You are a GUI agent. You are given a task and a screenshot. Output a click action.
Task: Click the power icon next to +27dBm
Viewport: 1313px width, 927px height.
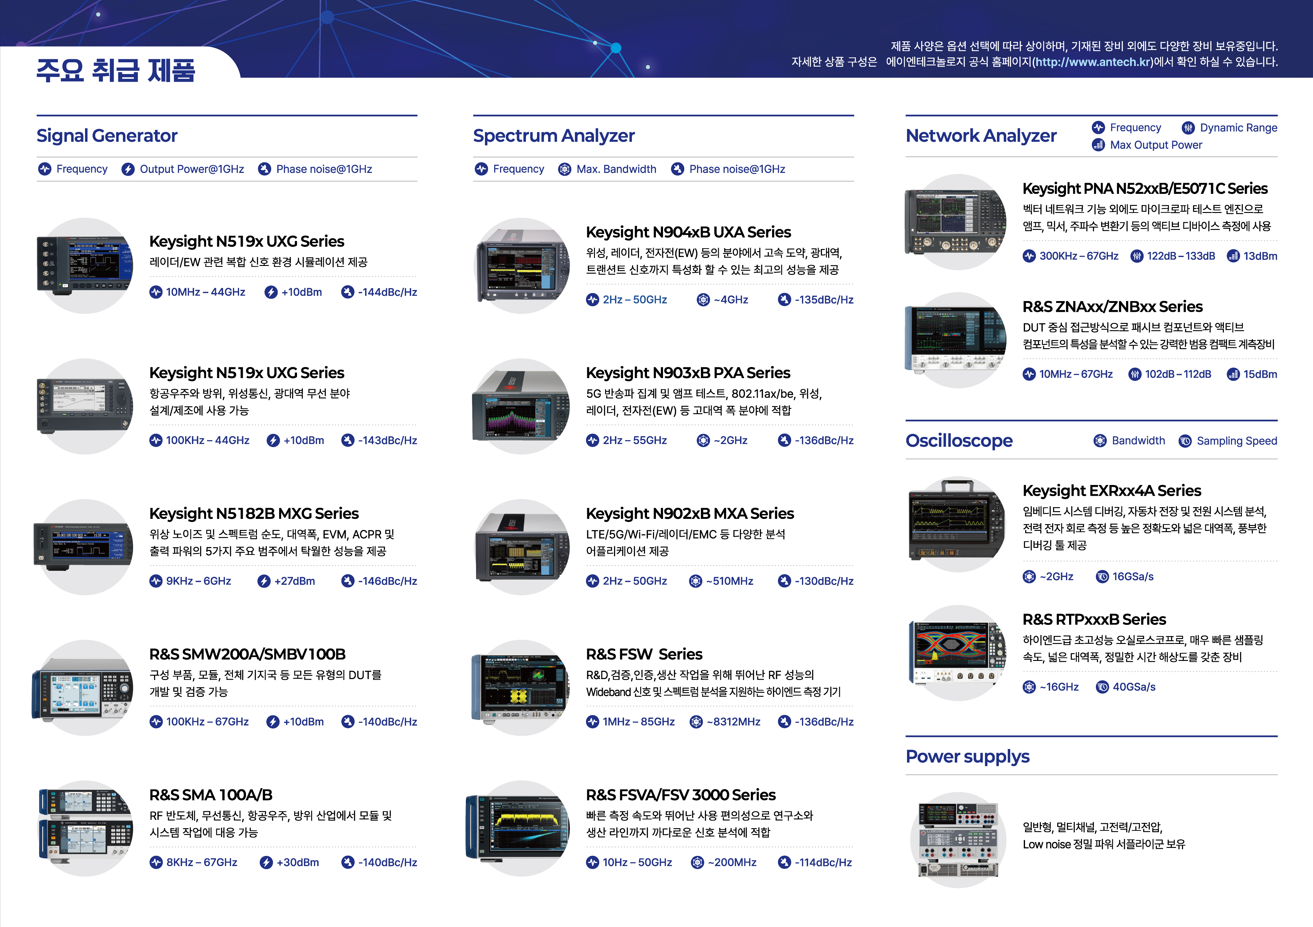[264, 581]
